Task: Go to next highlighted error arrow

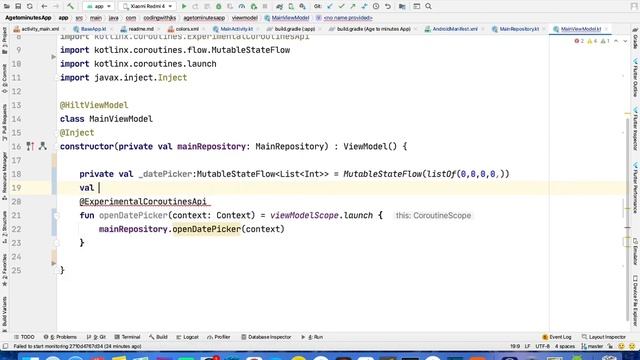Action: click(625, 41)
